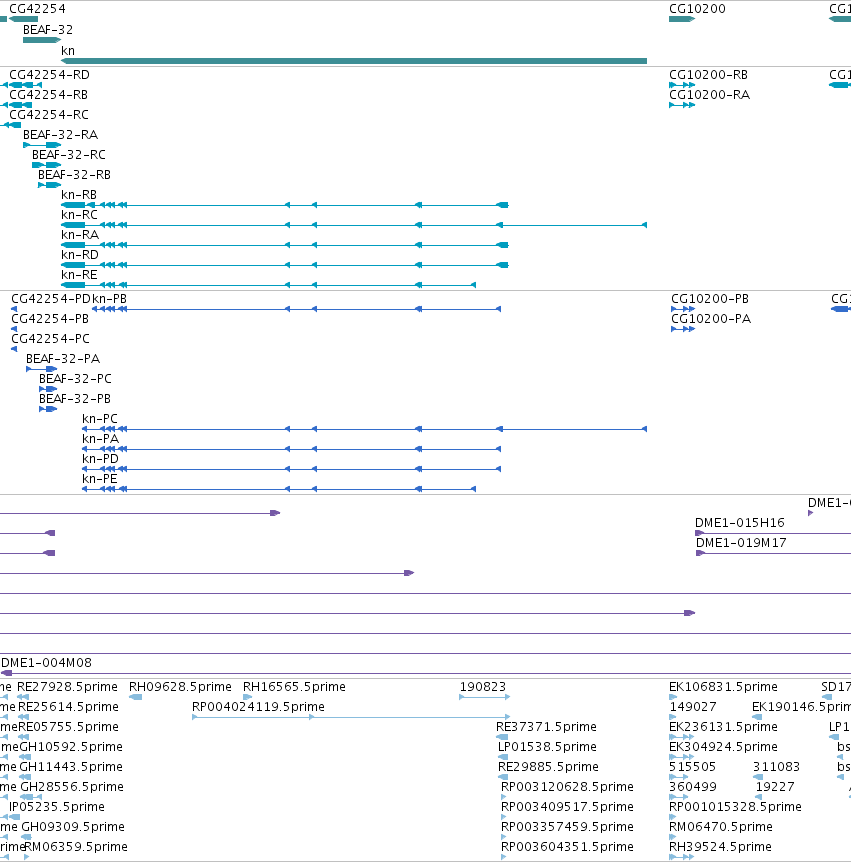Viewport: 851px width, 862px height.
Task: Click EST label RE27928.5prime
Action: (x=67, y=687)
